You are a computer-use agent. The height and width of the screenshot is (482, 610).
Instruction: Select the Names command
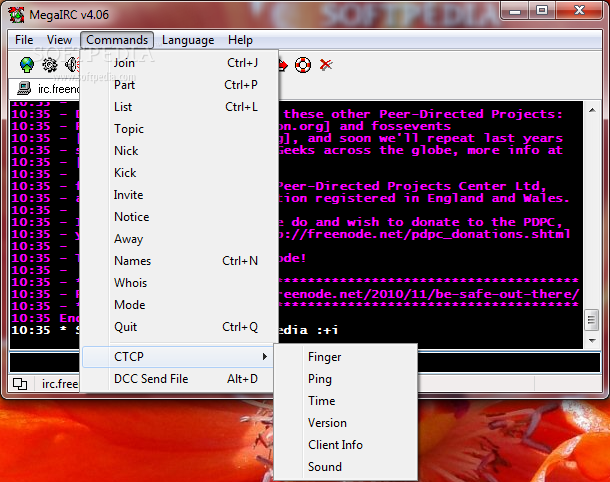coord(179,261)
